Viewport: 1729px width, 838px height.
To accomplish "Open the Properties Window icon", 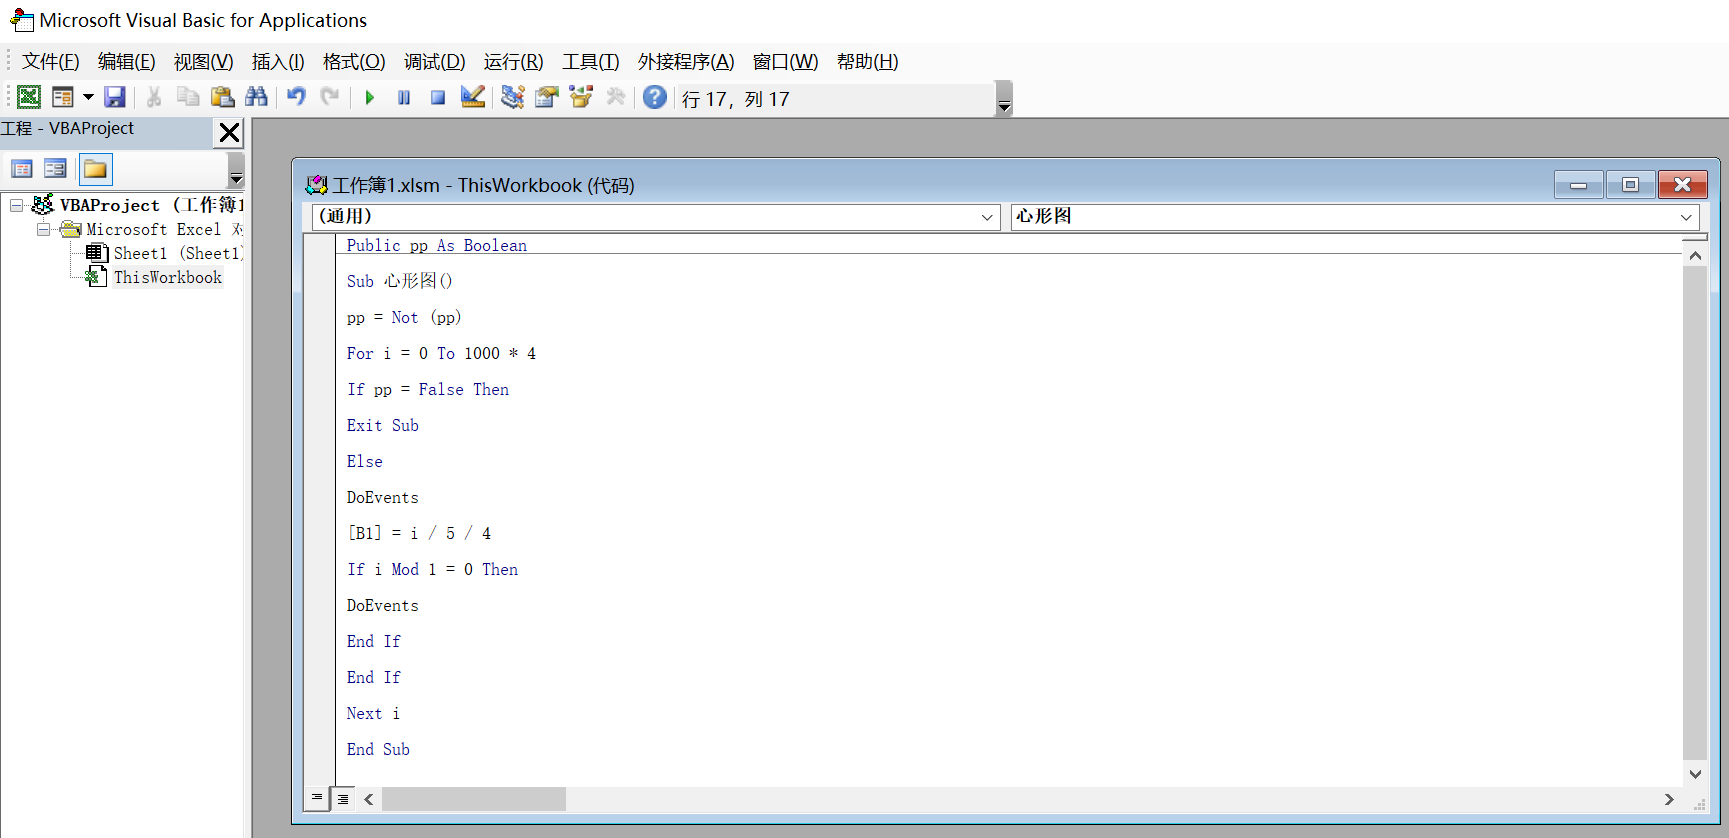I will 547,97.
